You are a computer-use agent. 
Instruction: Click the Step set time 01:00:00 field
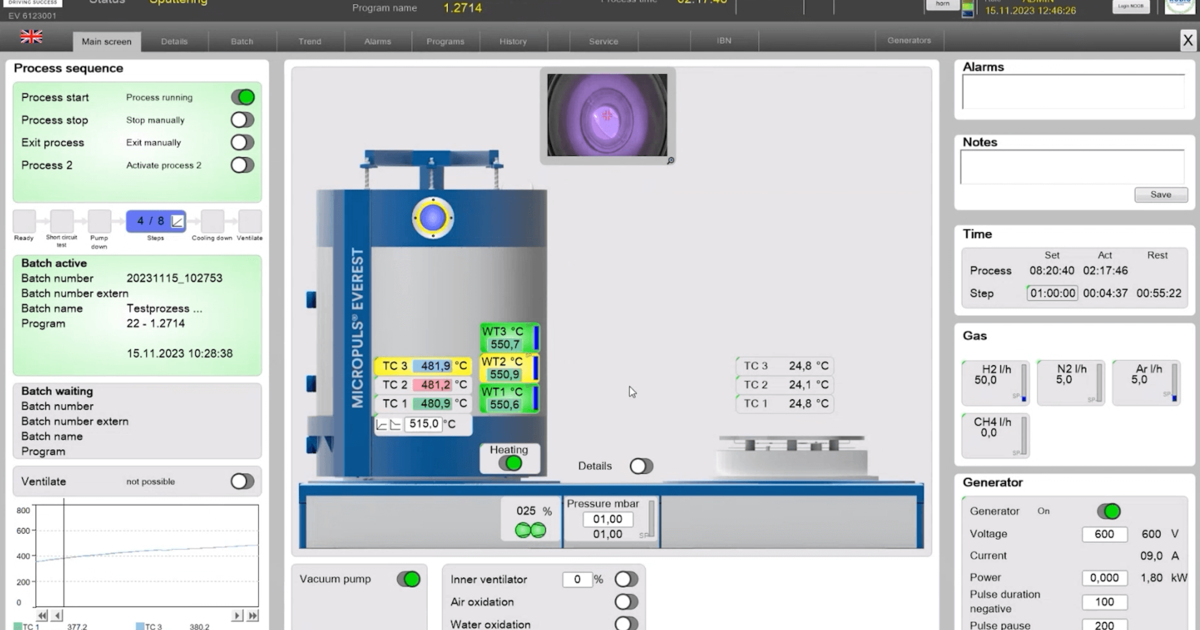(1053, 293)
